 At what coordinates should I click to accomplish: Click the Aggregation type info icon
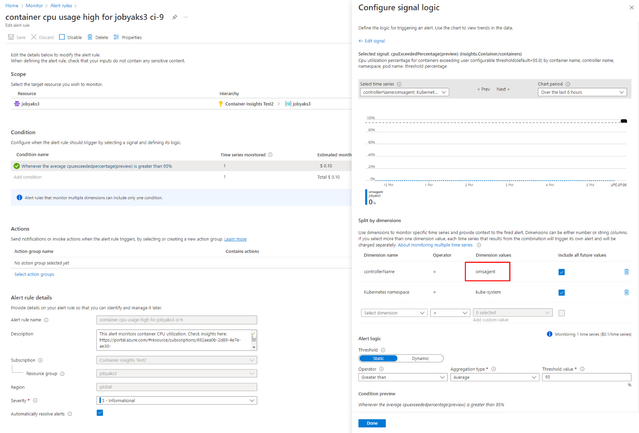point(494,369)
